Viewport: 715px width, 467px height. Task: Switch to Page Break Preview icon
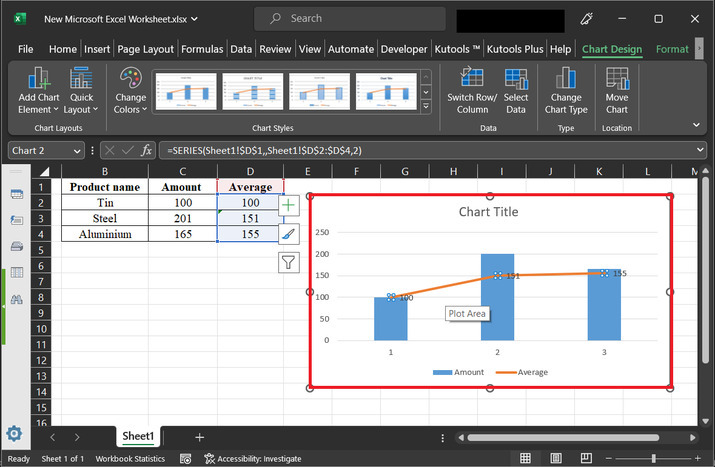pyautogui.click(x=586, y=458)
